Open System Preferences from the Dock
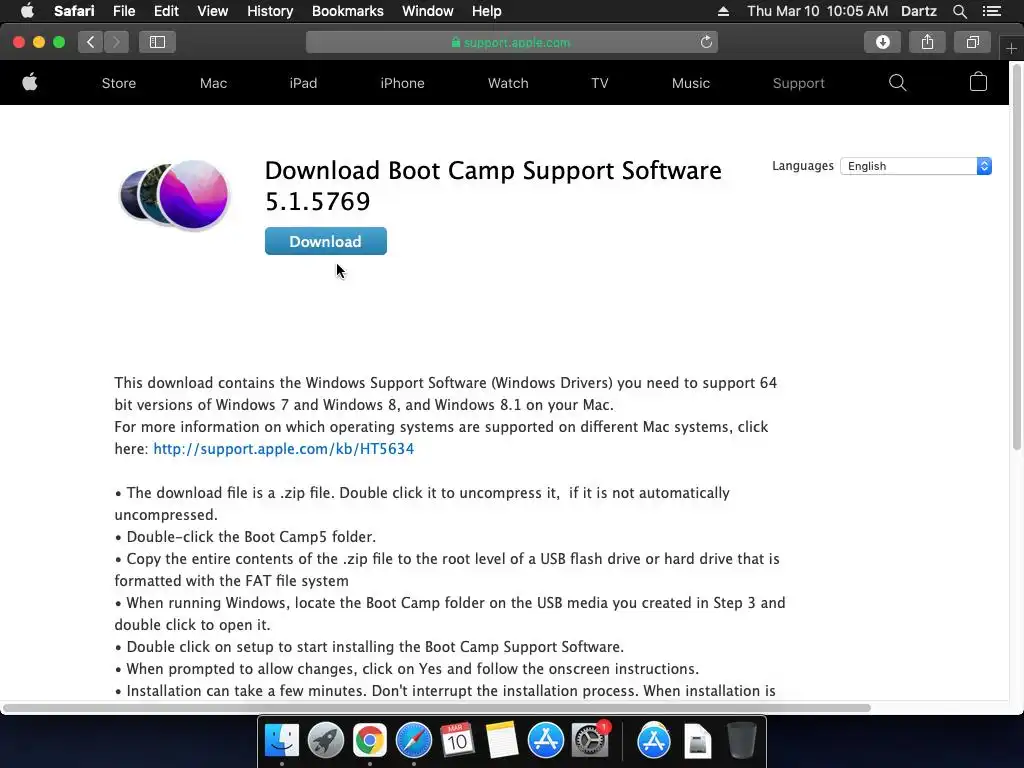 590,741
